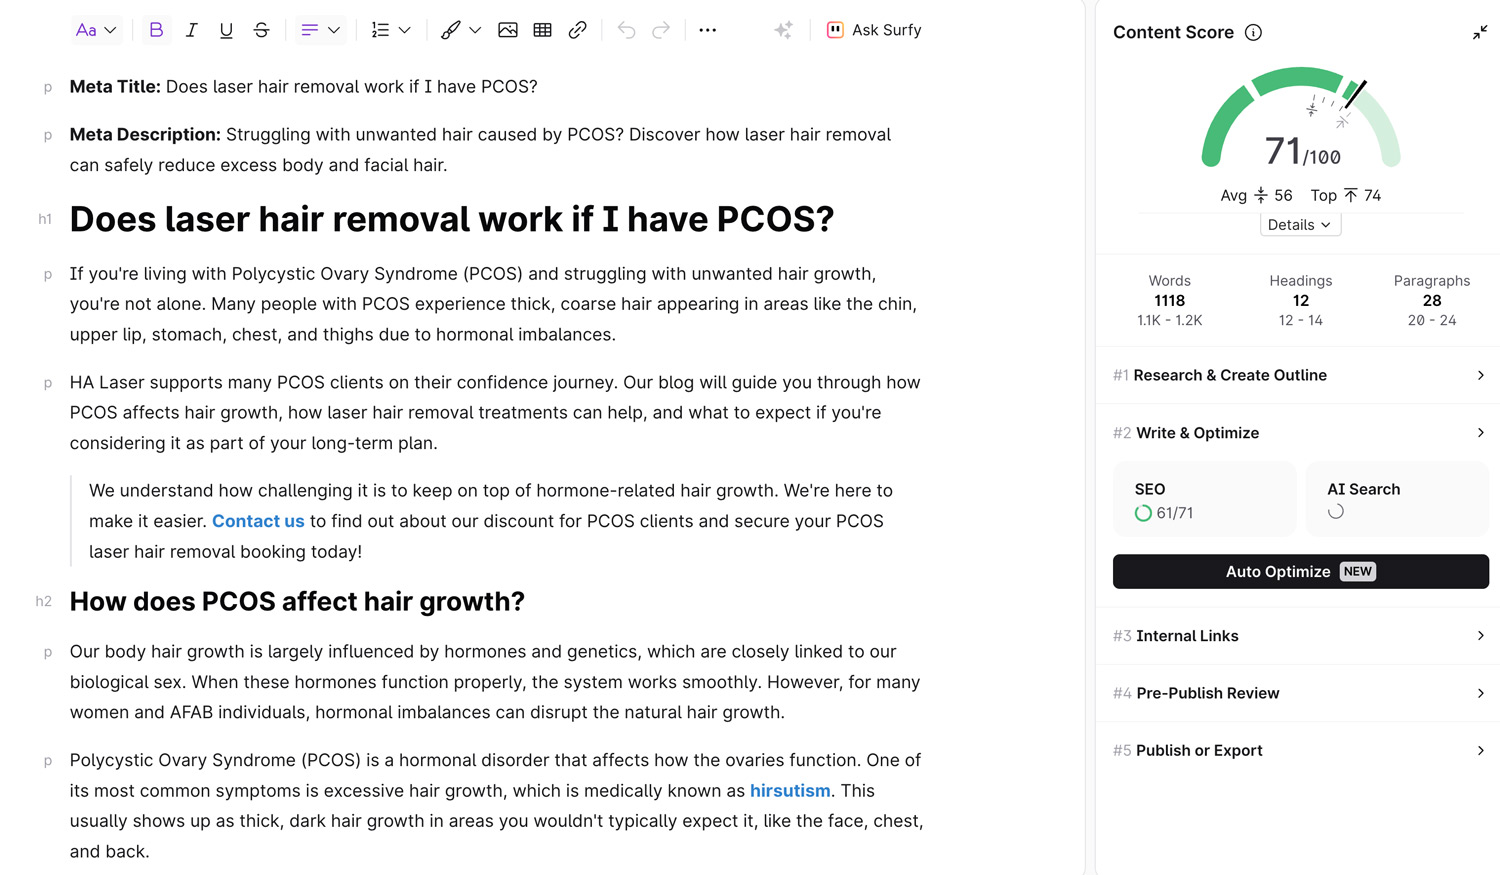Toggle italic formatting
Screen dimensions: 1500x875
click(191, 30)
